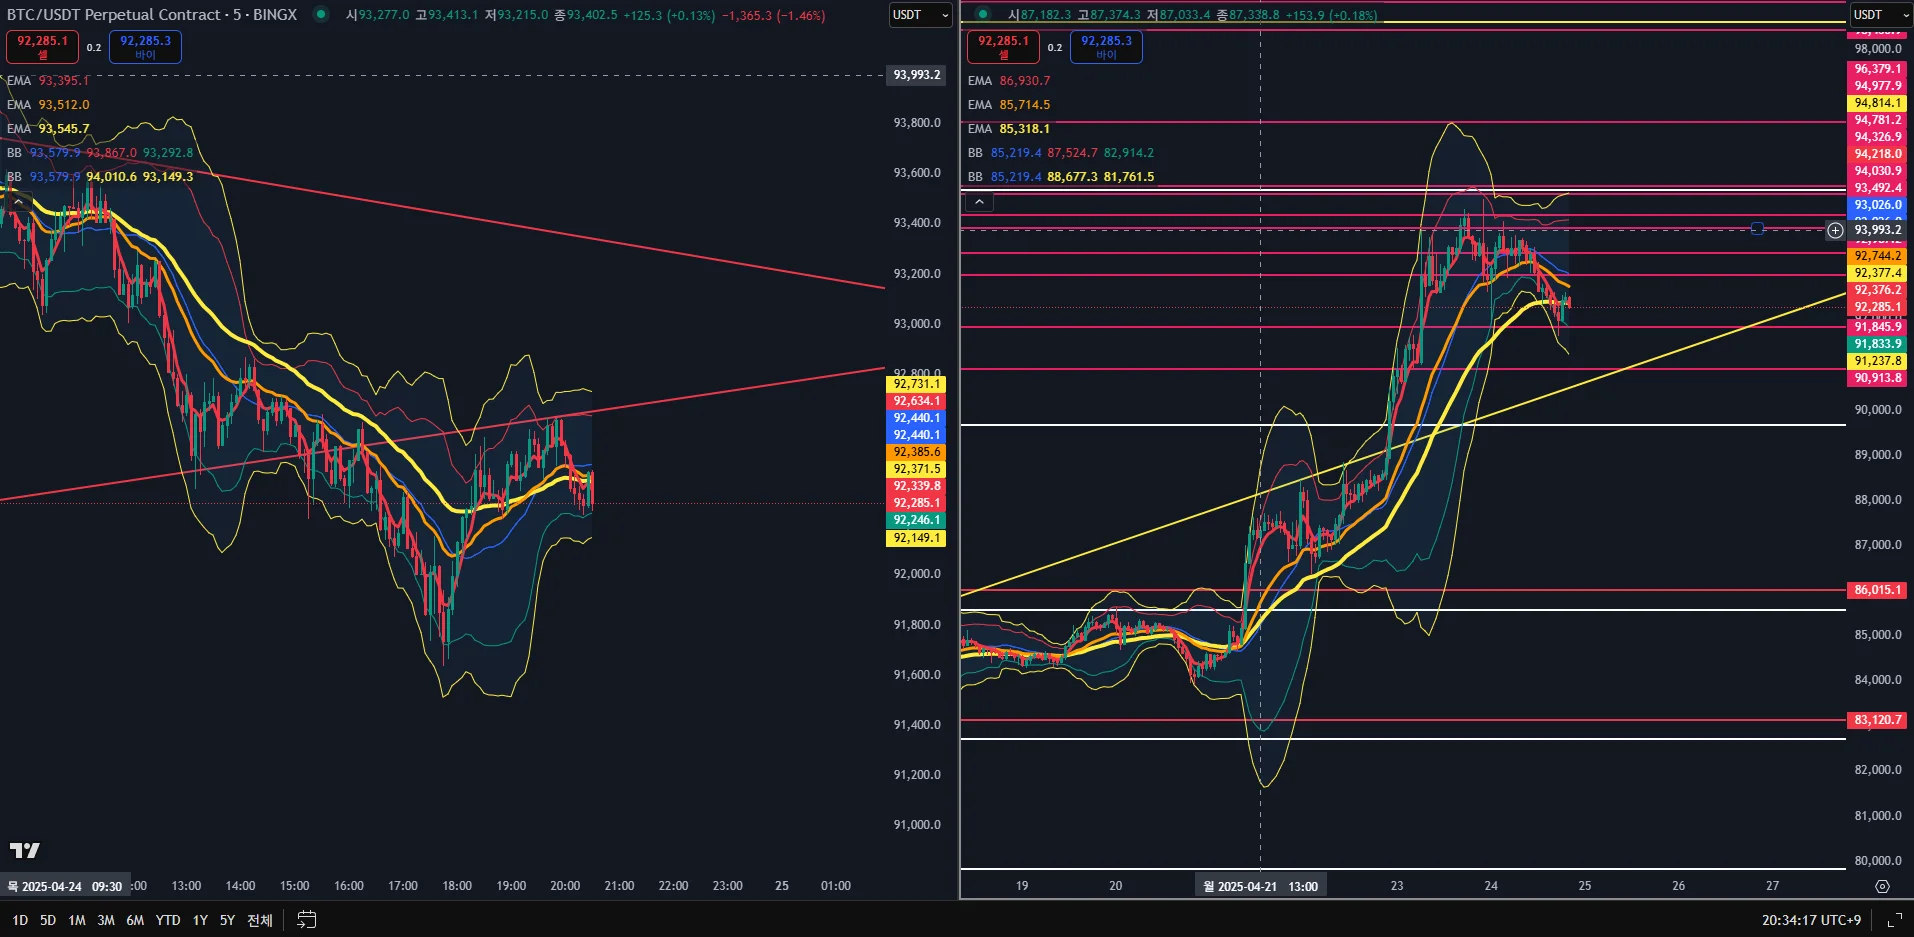Click the green status dot on right chart header
This screenshot has height=937, width=1914.
pyautogui.click(x=983, y=14)
